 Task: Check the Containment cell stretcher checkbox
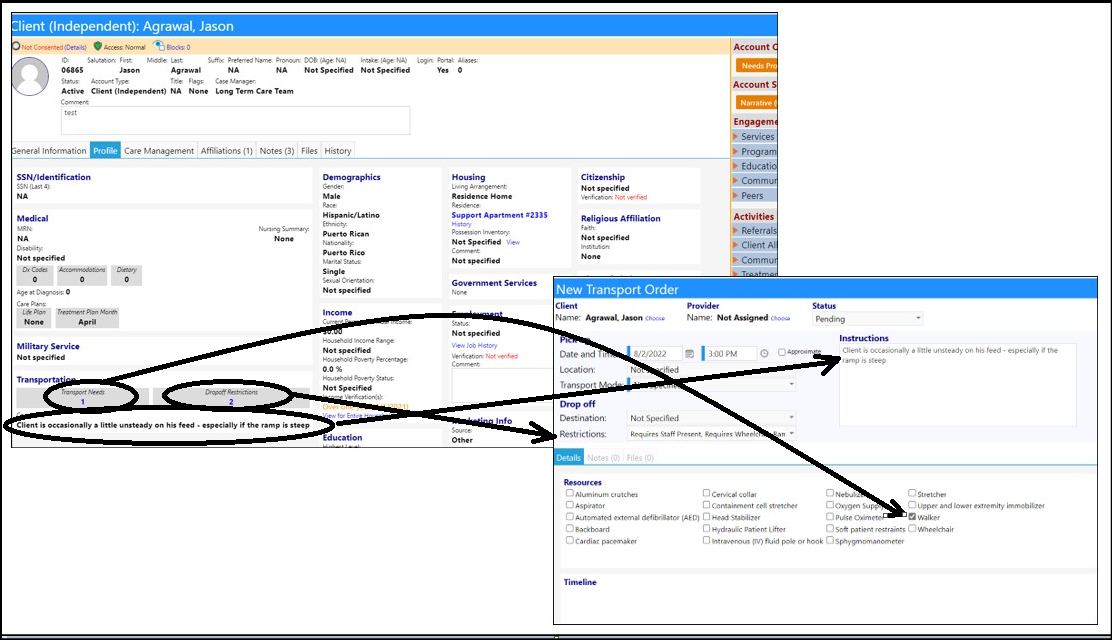[x=706, y=504]
